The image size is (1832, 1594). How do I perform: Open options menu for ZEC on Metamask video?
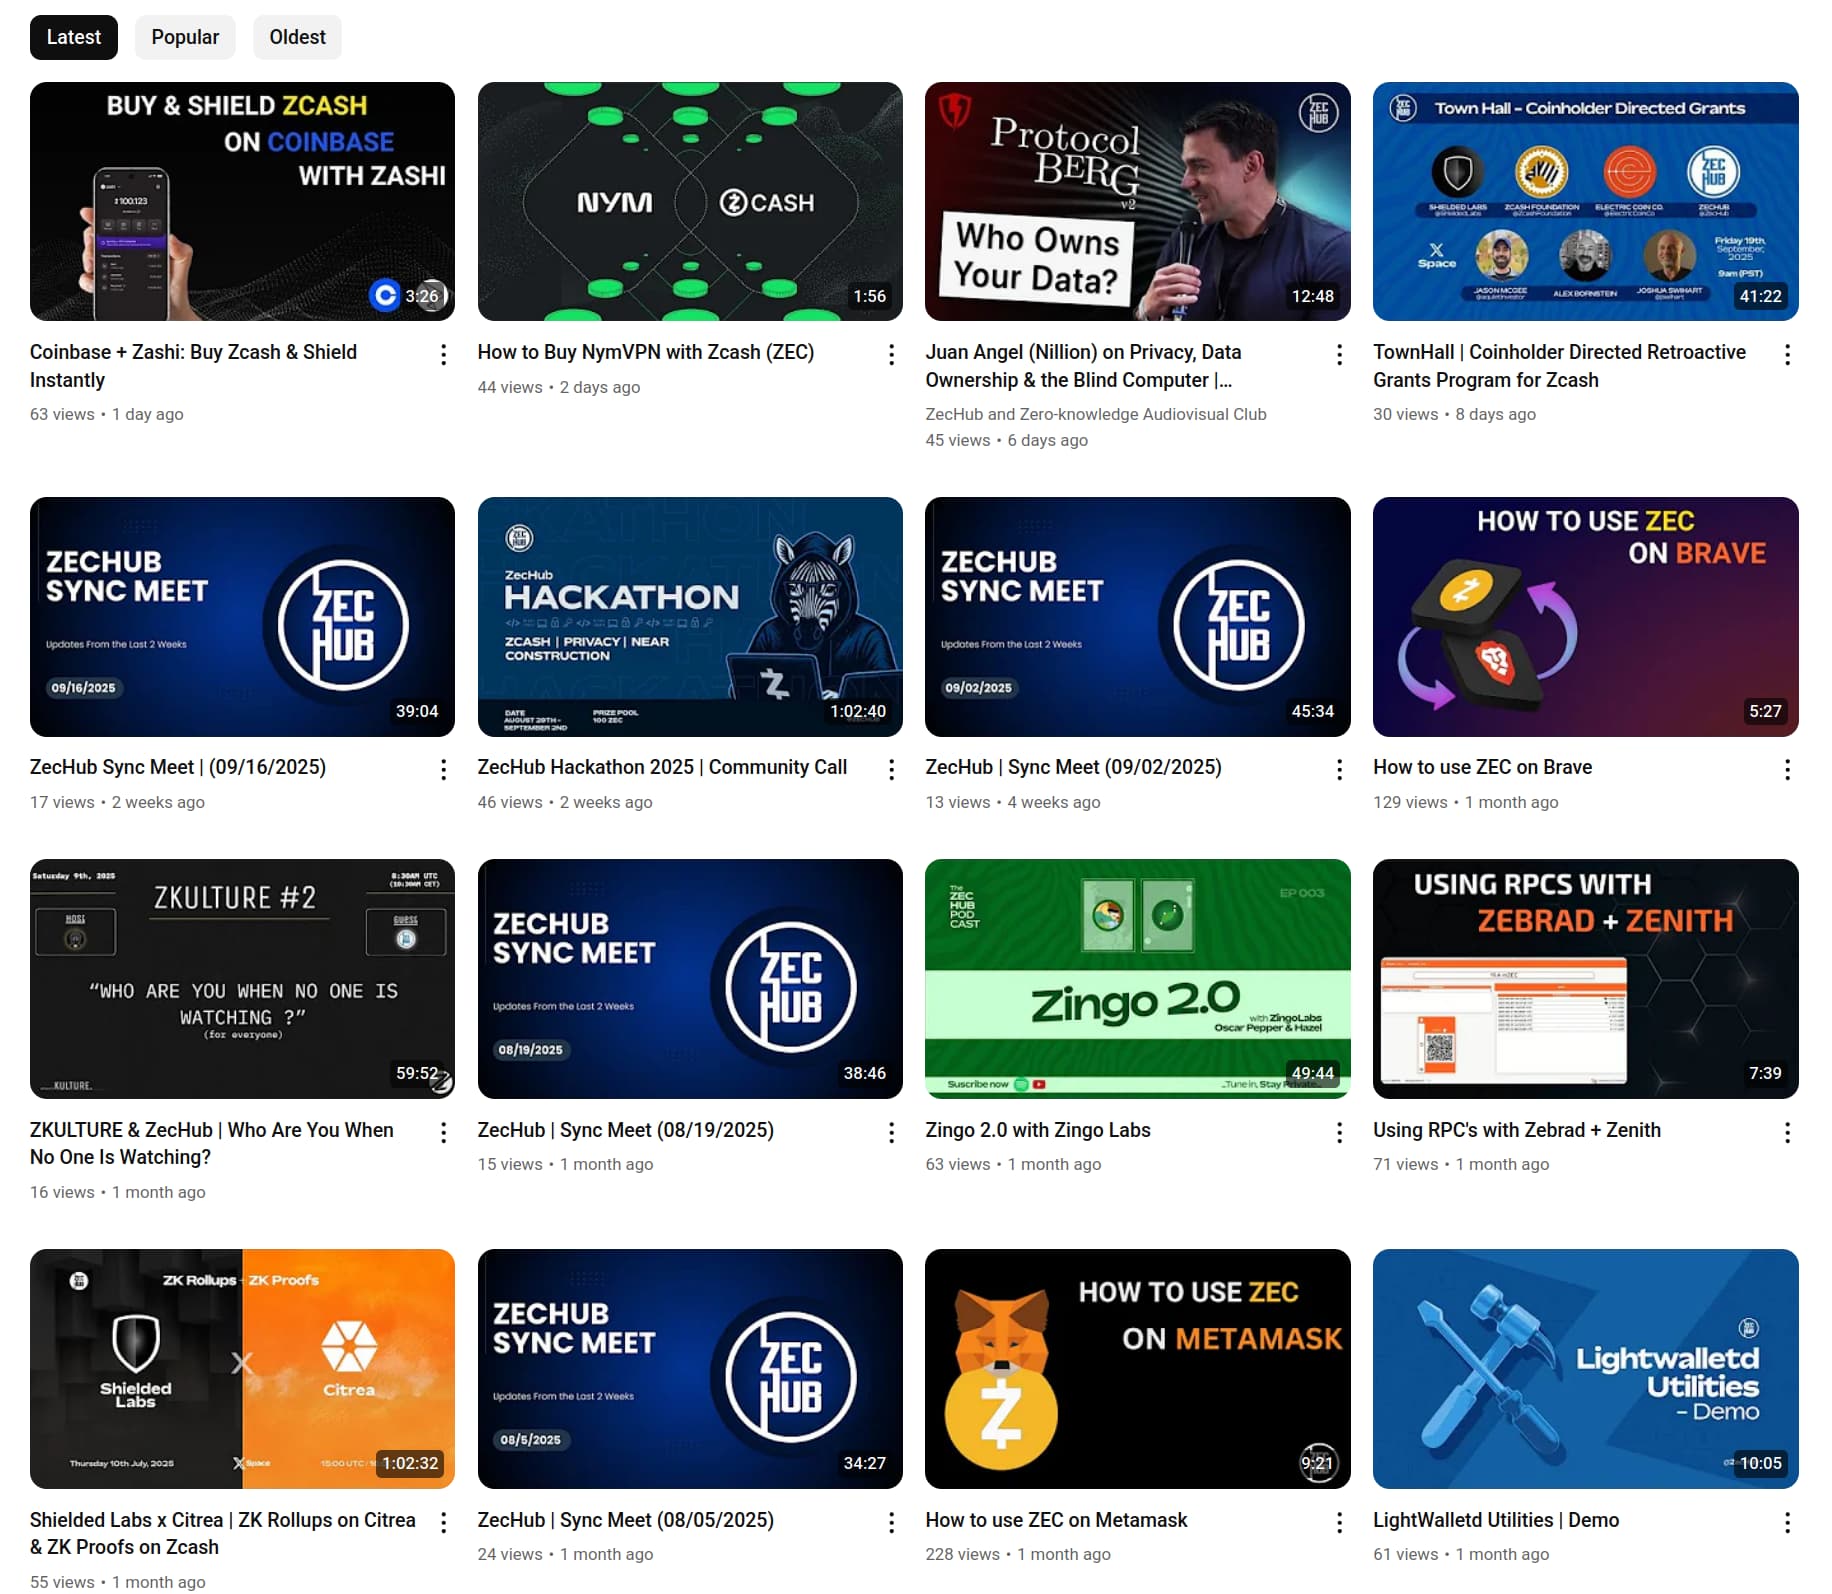coord(1339,1522)
